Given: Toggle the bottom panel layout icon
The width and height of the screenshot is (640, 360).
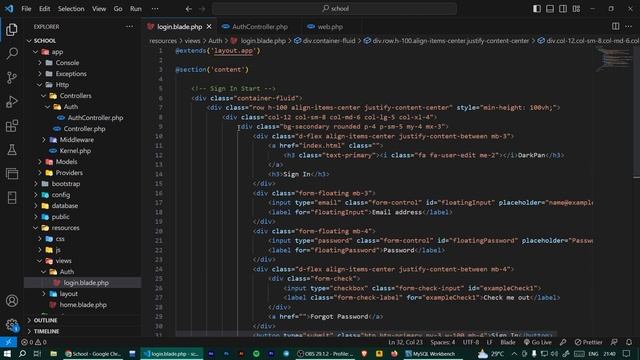Looking at the screenshot, I should pos(550,9).
